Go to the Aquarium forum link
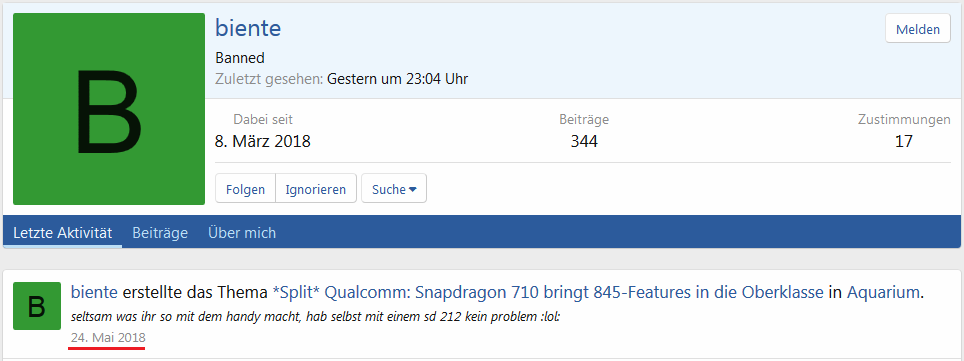 [885, 293]
